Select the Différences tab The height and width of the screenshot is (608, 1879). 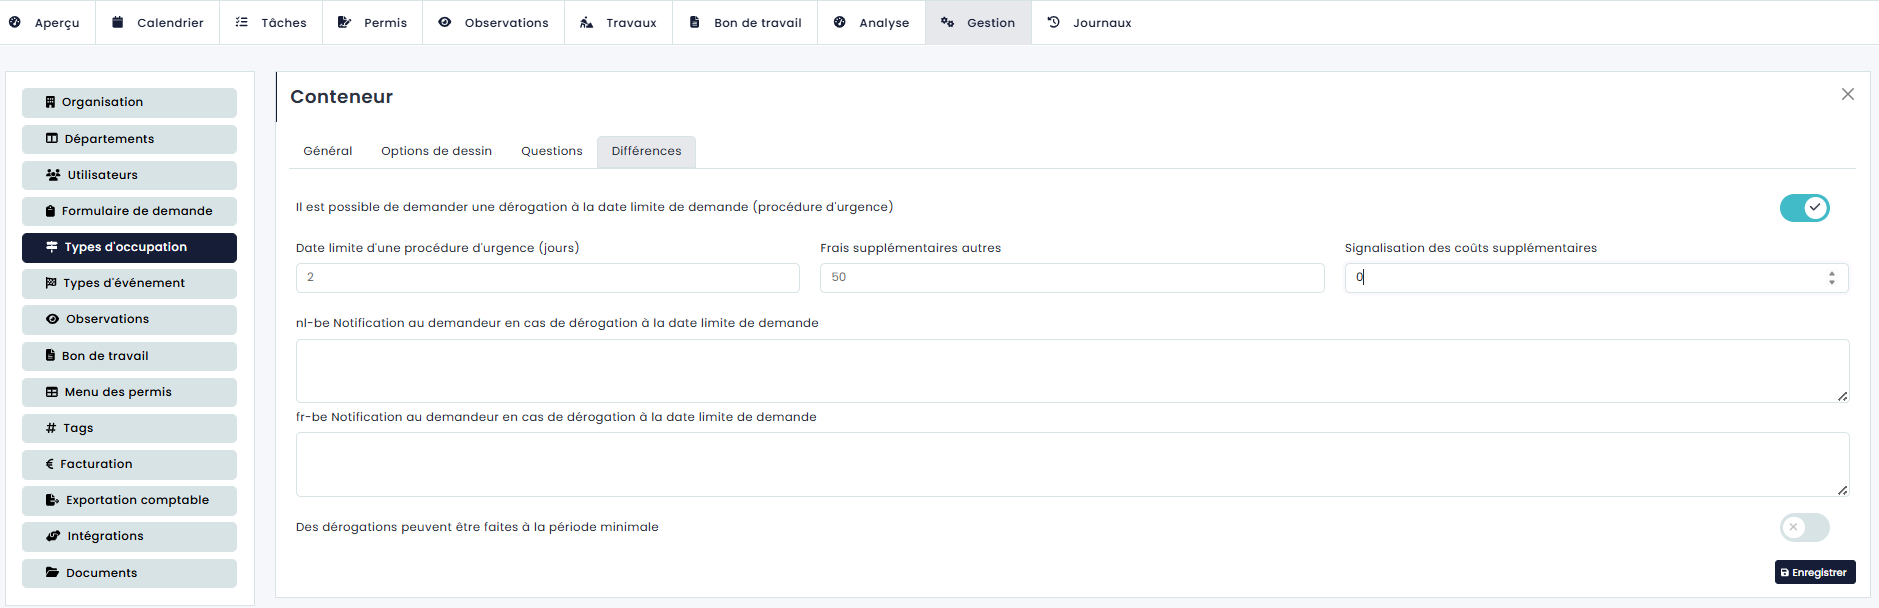pyautogui.click(x=647, y=151)
